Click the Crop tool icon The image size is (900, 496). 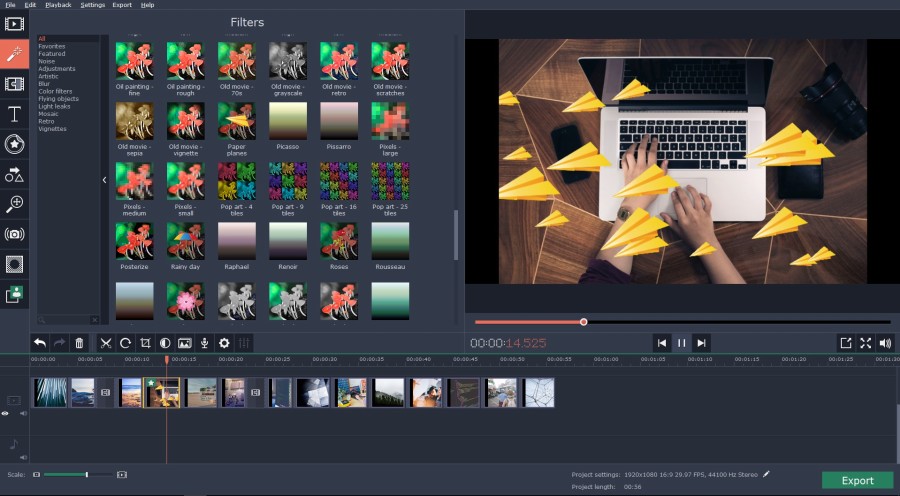click(145, 343)
